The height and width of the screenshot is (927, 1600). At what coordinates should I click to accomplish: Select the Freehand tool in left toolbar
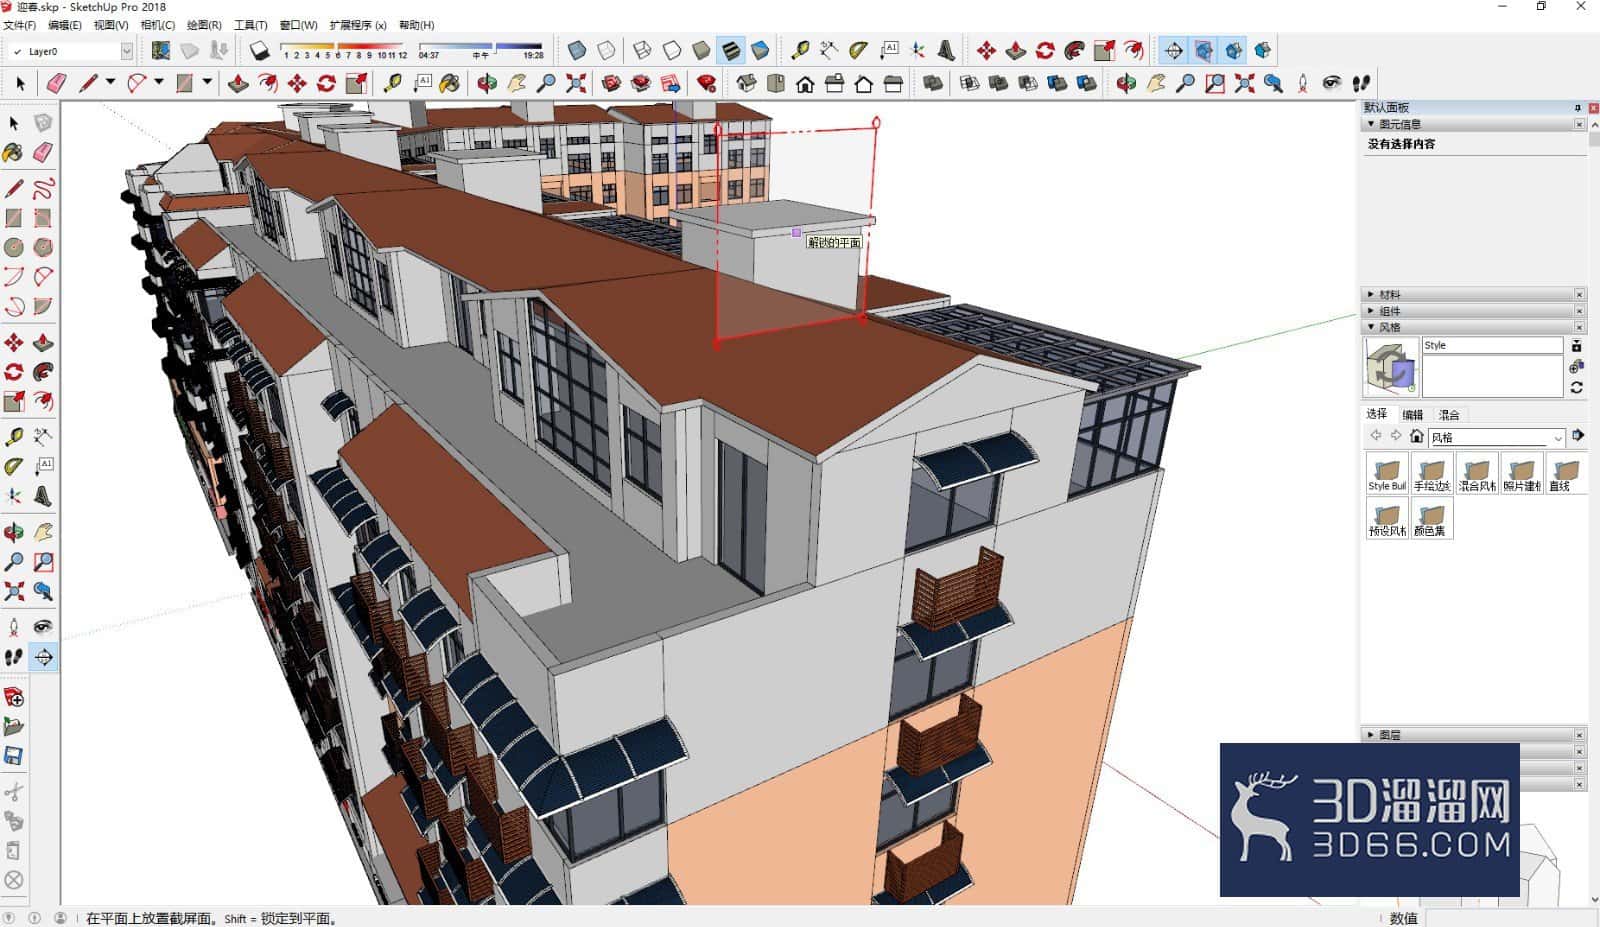[x=43, y=189]
